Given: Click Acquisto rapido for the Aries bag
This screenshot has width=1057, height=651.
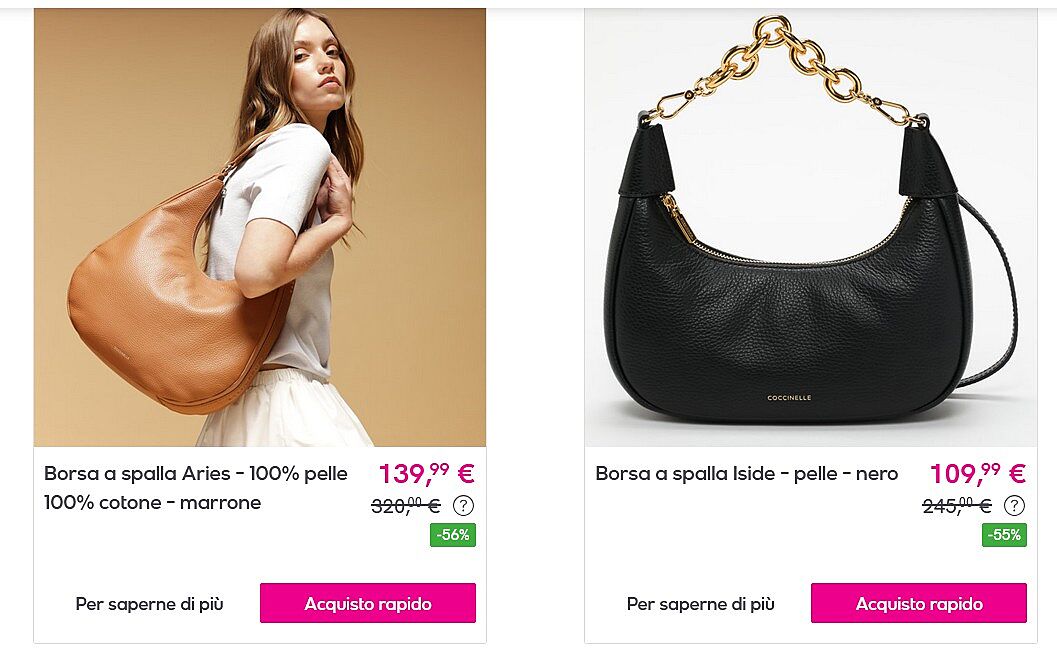Looking at the screenshot, I should tap(368, 603).
